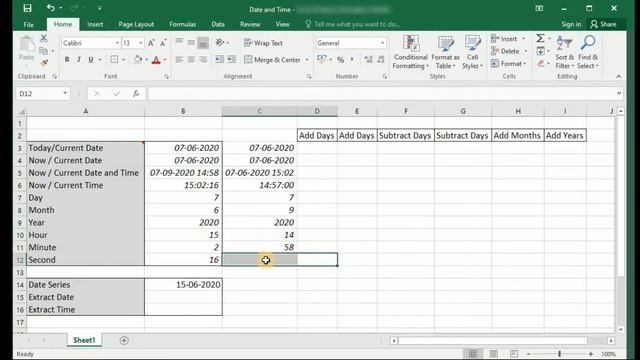Click the Sign in link
This screenshot has width=640, height=360.
(x=571, y=24)
